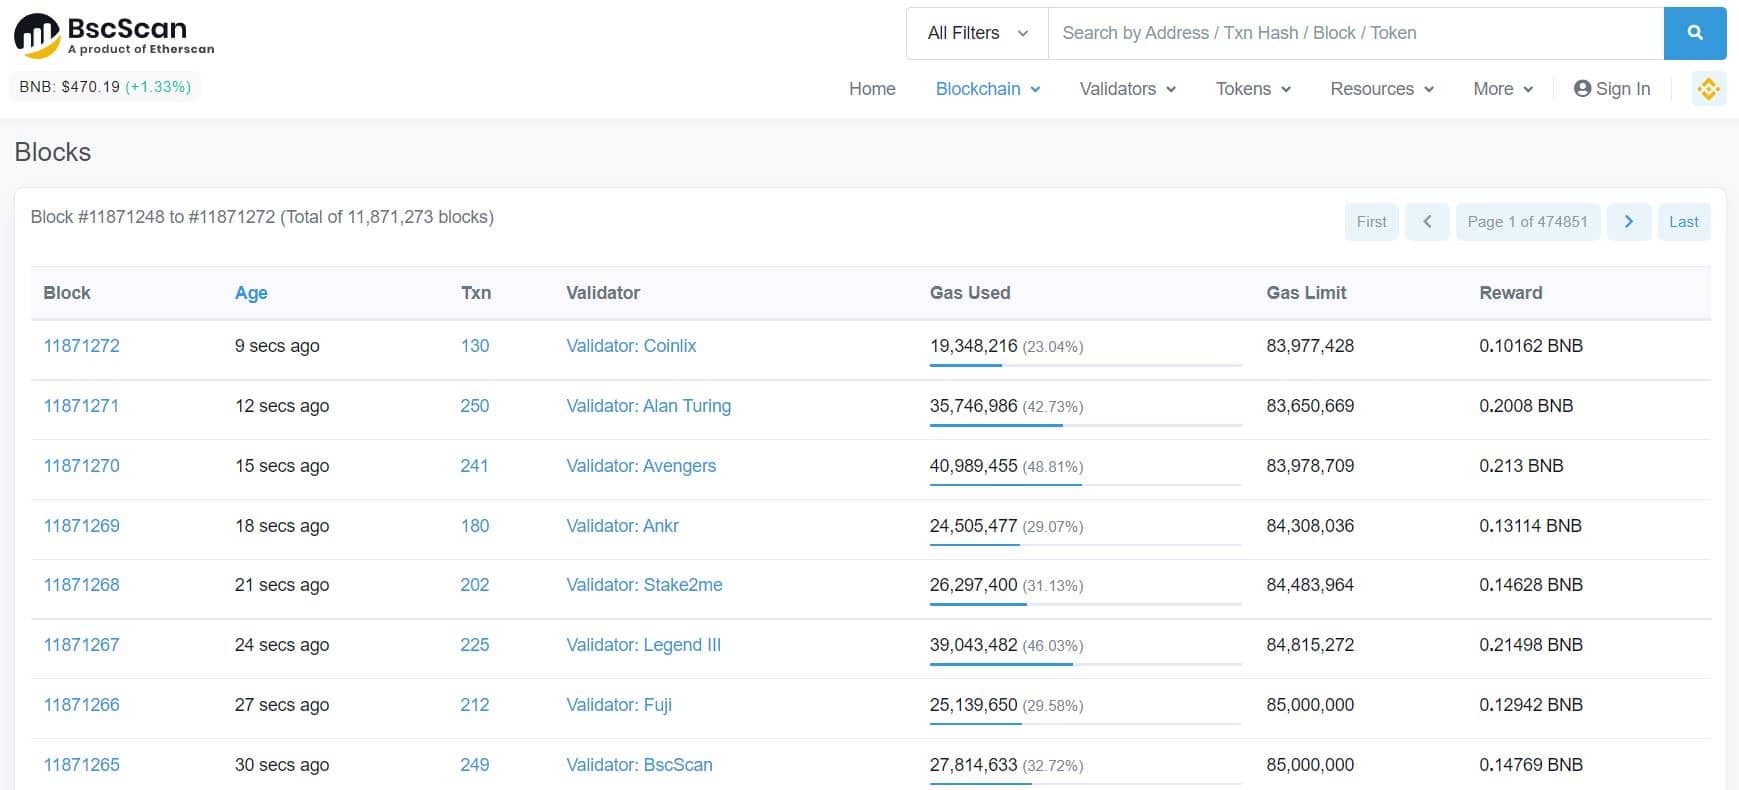
Task: View 250 transactions of block 11871271
Action: 475,406
